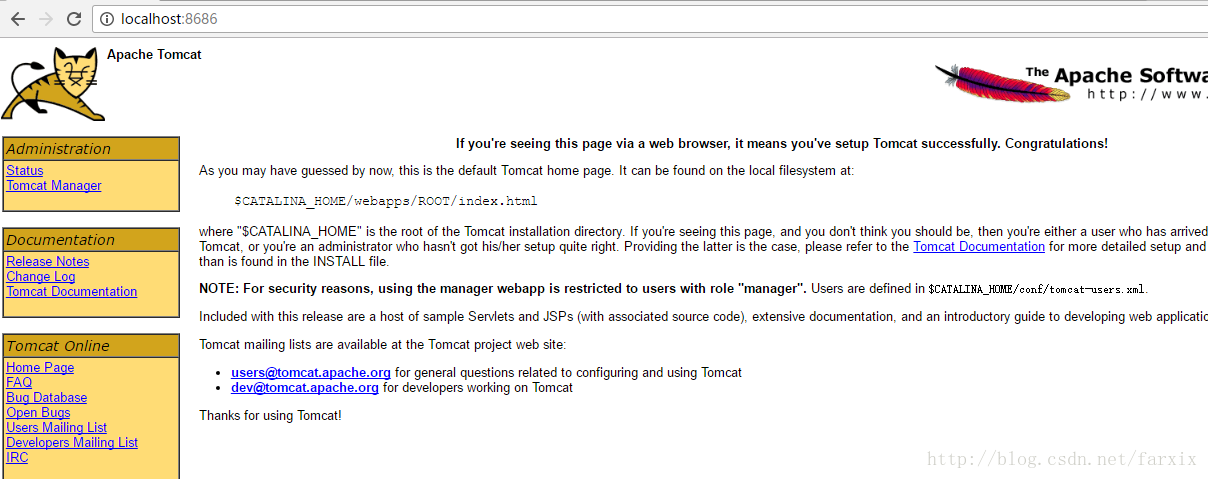Viewport: 1208px width, 479px height.
Task: Open the Users Mailing List link
Action: coord(56,428)
